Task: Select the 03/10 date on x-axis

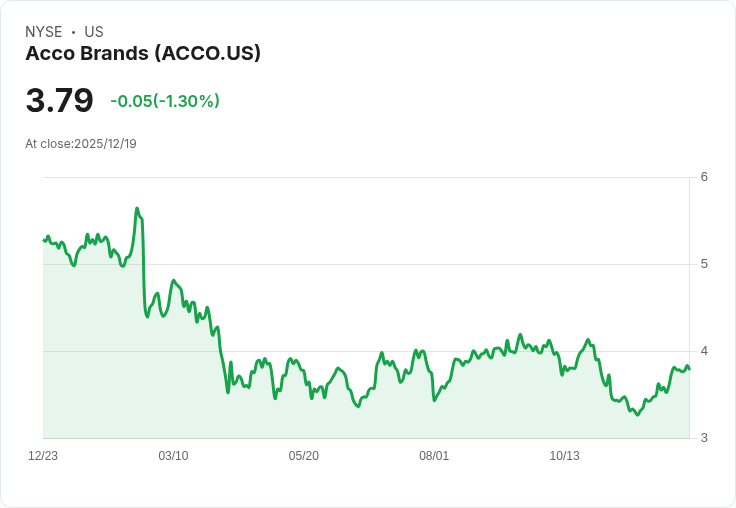Action: (x=173, y=455)
